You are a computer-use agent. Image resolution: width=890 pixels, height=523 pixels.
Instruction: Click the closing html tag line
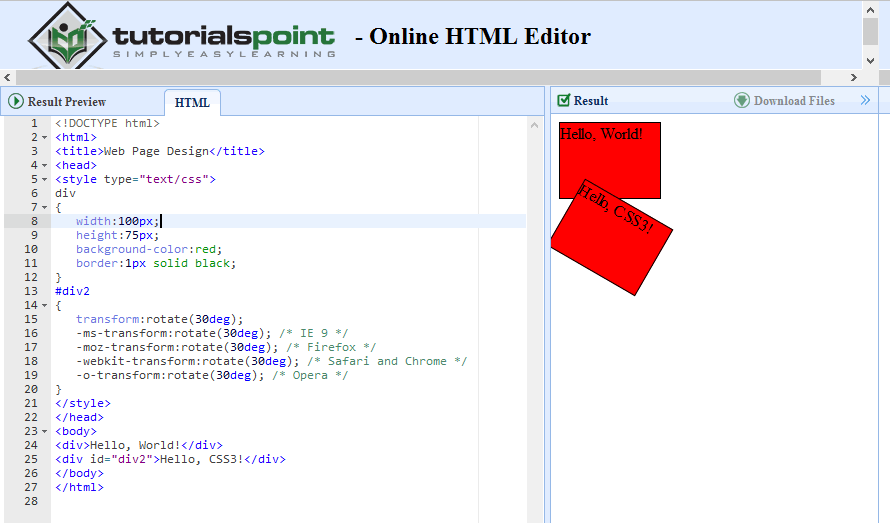point(79,487)
